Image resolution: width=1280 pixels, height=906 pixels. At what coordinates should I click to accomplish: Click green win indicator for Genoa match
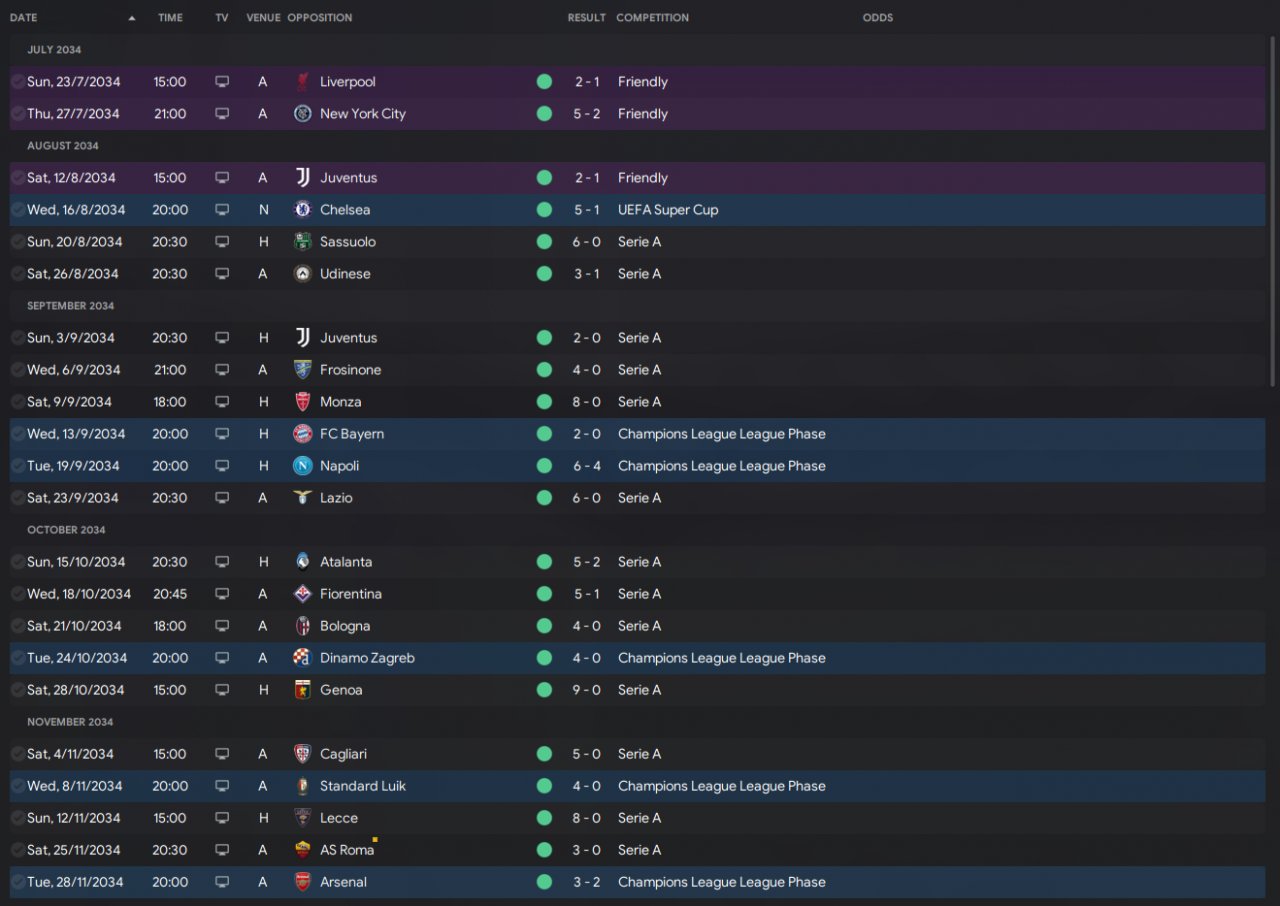(544, 690)
